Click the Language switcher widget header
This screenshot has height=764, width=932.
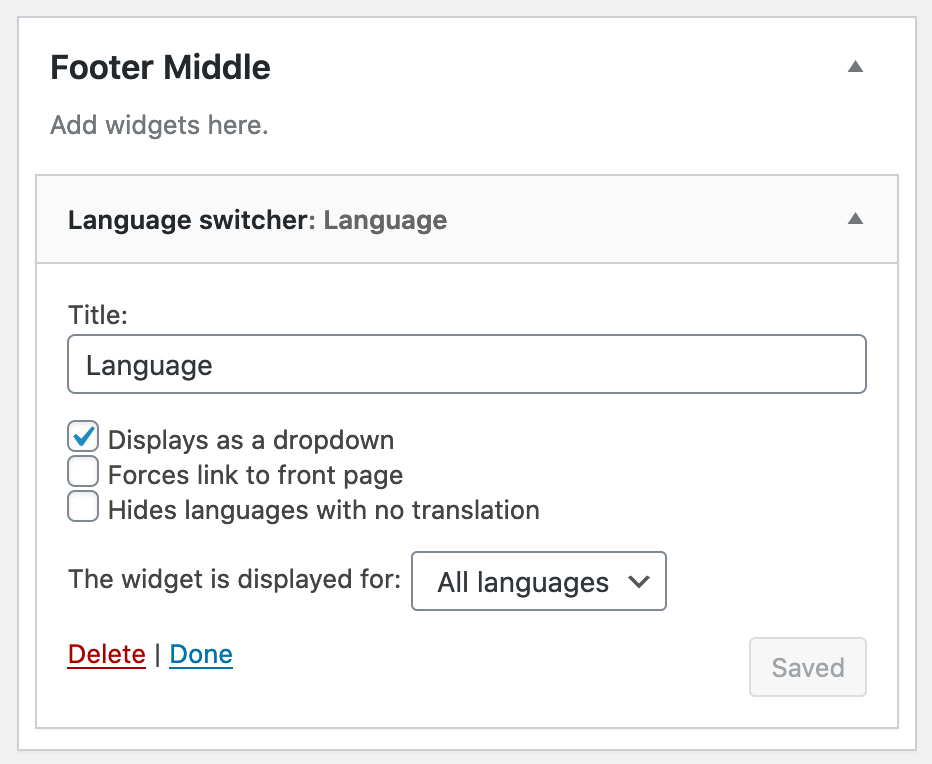[257, 220]
